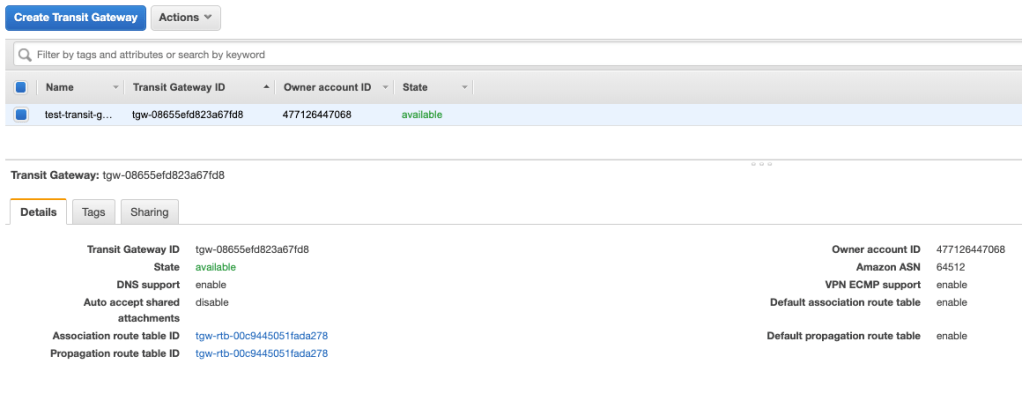
Task: Click the details panel resize handle
Action: pyautogui.click(x=760, y=164)
